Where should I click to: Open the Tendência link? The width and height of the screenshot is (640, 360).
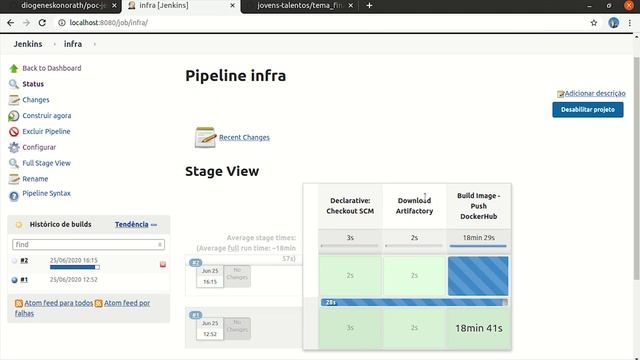[x=131, y=224]
